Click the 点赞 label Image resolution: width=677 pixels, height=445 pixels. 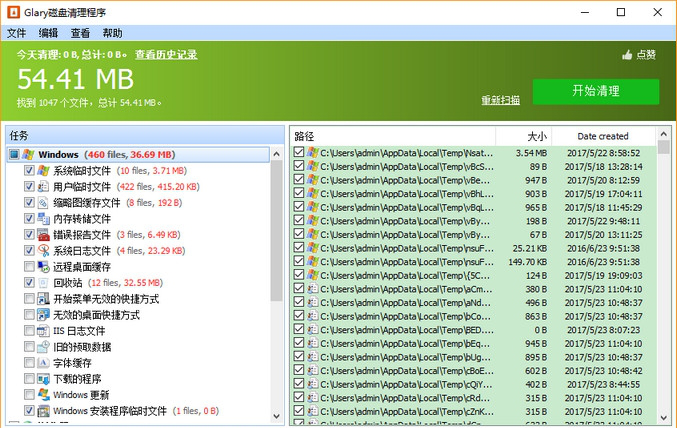click(646, 55)
